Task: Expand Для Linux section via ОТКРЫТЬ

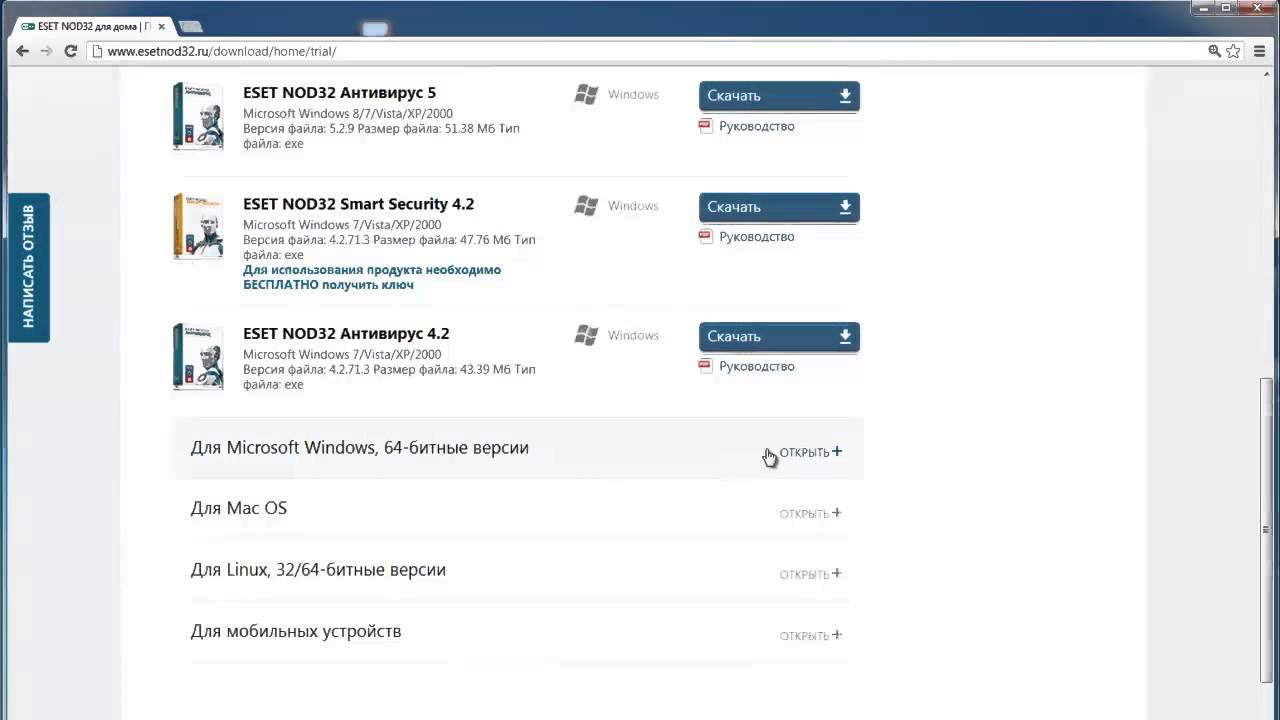Action: (811, 574)
